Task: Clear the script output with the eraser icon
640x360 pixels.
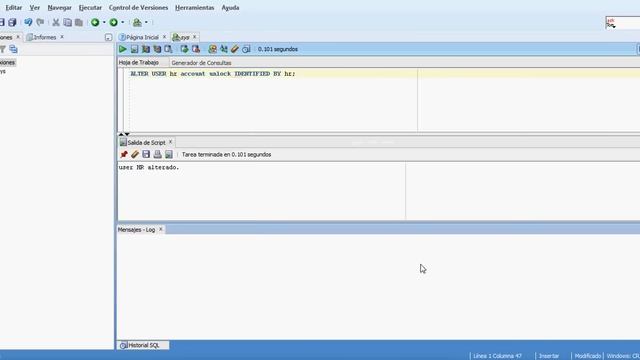Action: click(x=135, y=154)
